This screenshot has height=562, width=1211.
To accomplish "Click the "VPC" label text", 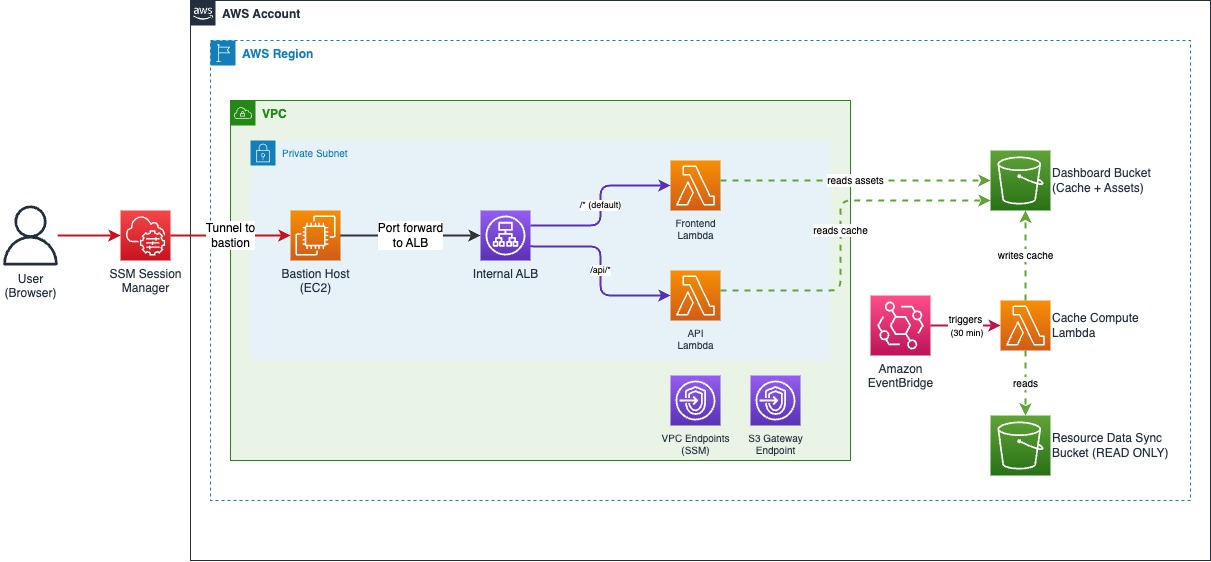I will pyautogui.click(x=274, y=114).
